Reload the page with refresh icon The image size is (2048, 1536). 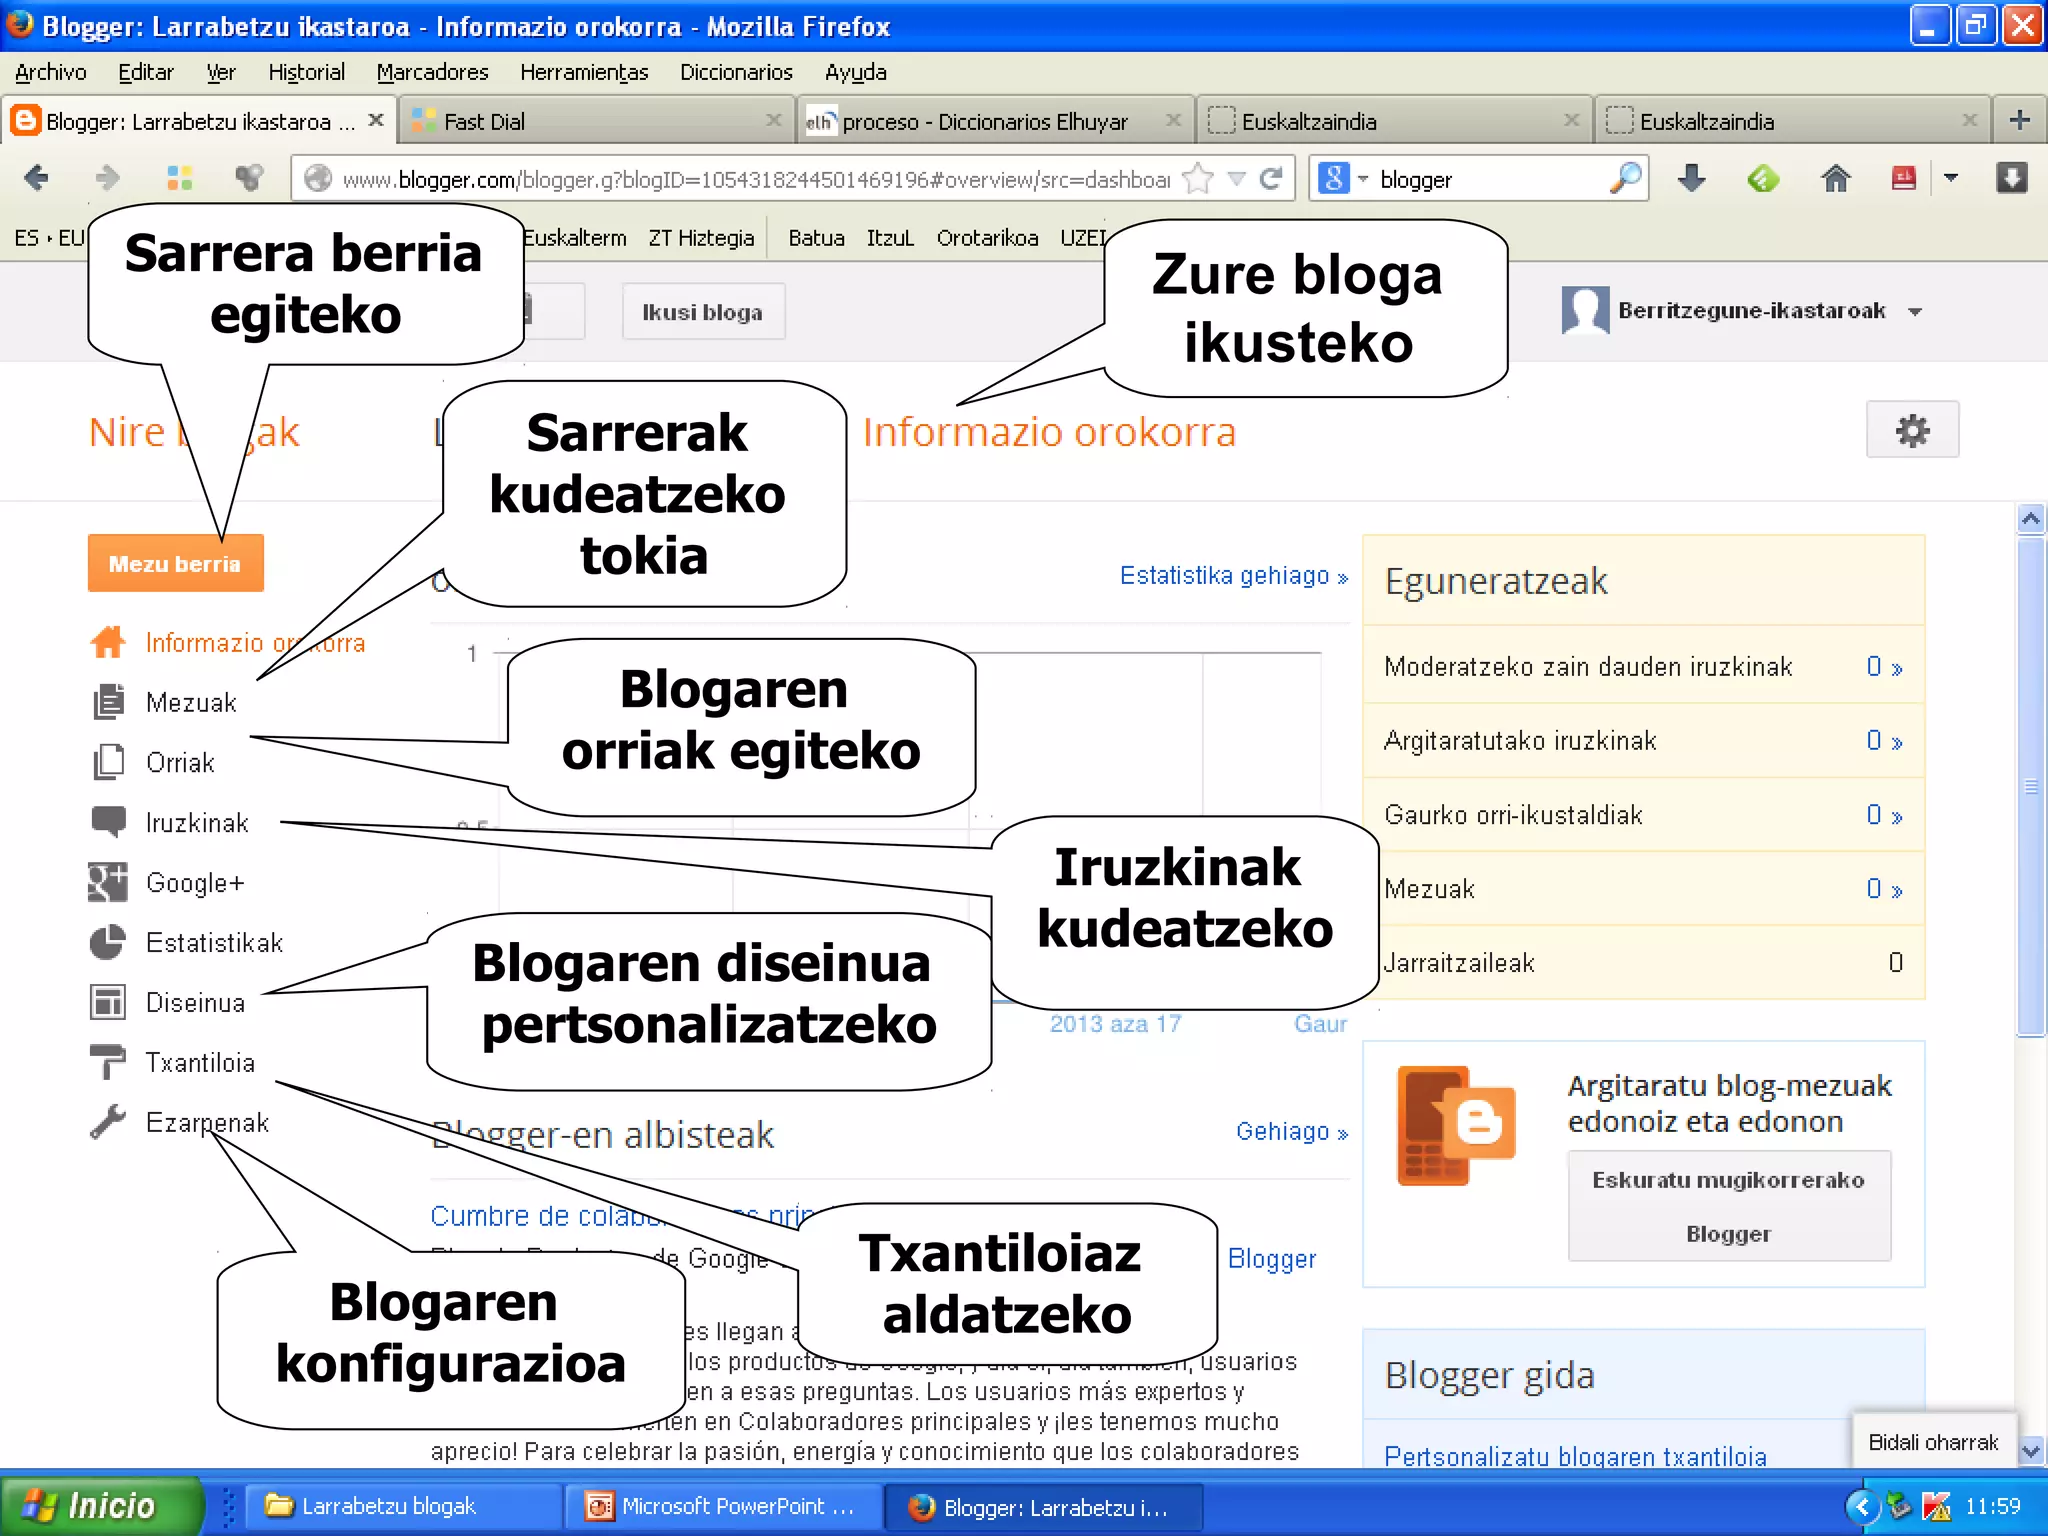[1271, 179]
